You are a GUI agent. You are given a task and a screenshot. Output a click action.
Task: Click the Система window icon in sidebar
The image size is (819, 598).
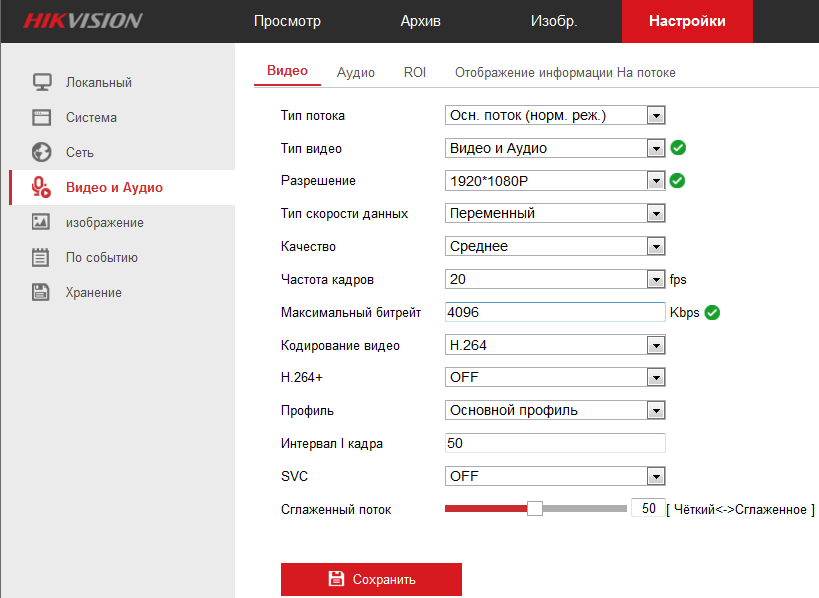click(41, 117)
